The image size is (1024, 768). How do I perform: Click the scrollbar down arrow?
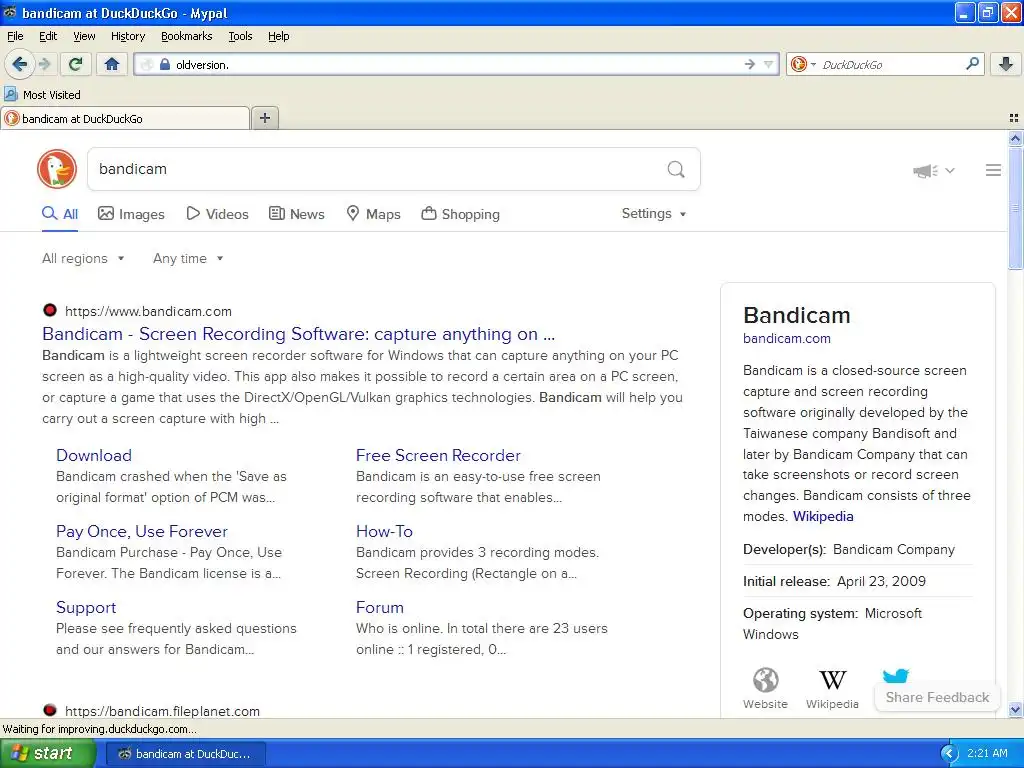point(1015,709)
